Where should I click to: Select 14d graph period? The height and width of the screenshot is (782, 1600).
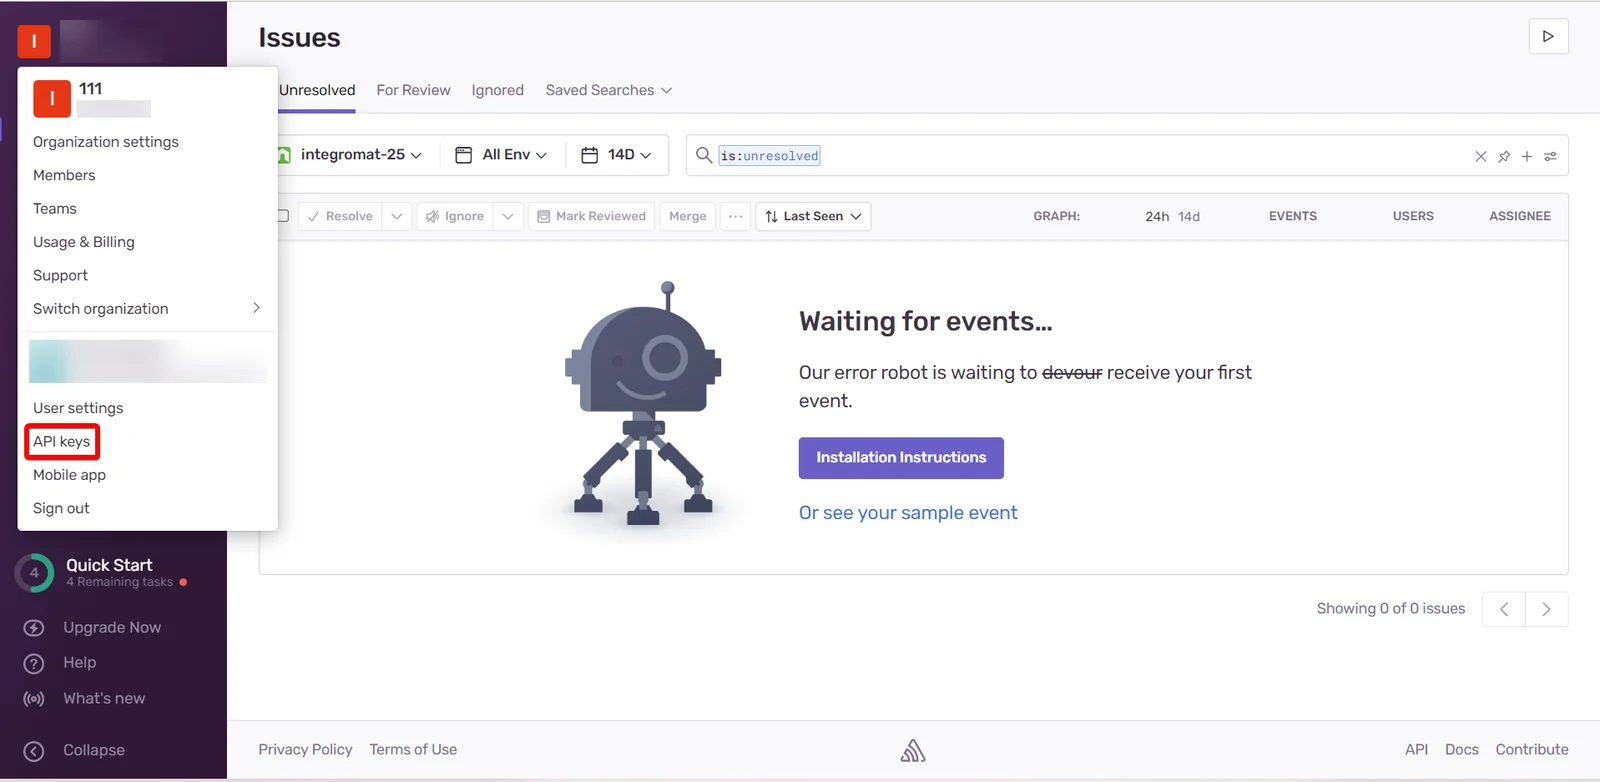click(1189, 217)
